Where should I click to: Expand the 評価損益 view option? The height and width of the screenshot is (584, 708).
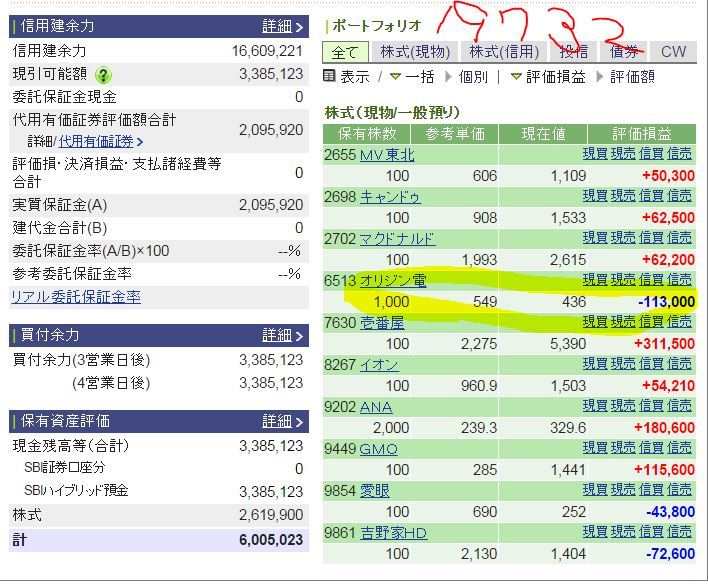point(548,77)
